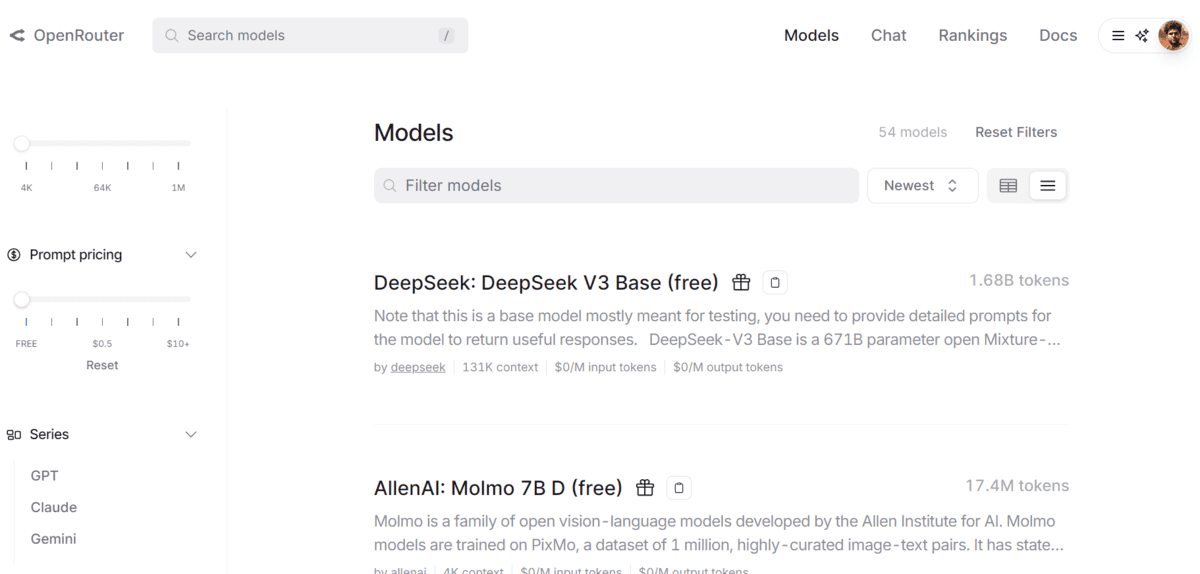
Task: Copy the DeepSeek V3 Base model ID clipboard icon
Action: (x=775, y=283)
